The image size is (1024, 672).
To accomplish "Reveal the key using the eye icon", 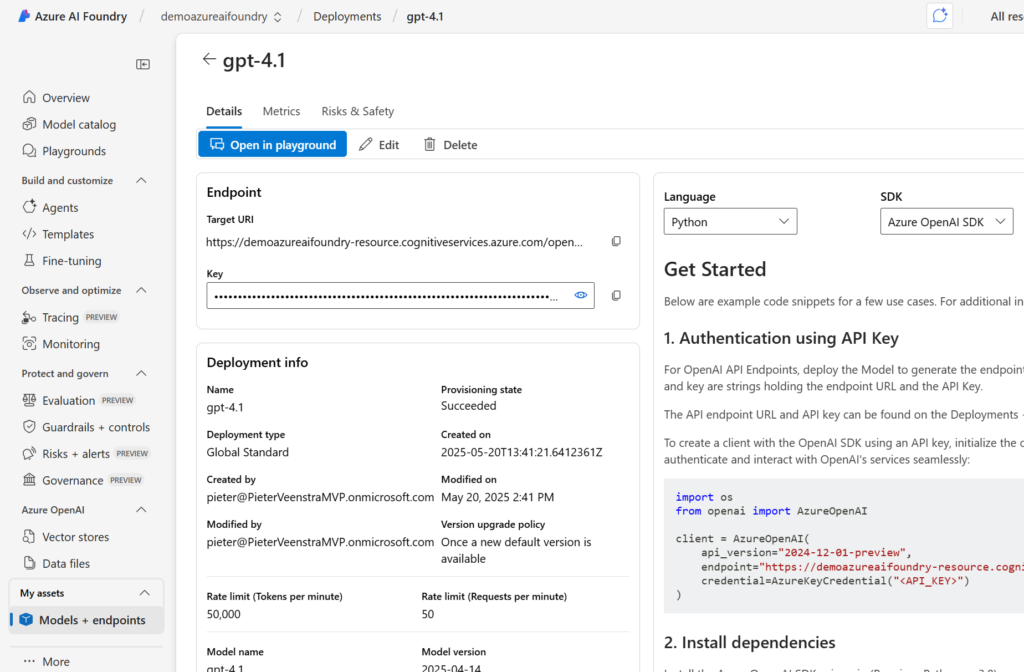I will click(581, 295).
